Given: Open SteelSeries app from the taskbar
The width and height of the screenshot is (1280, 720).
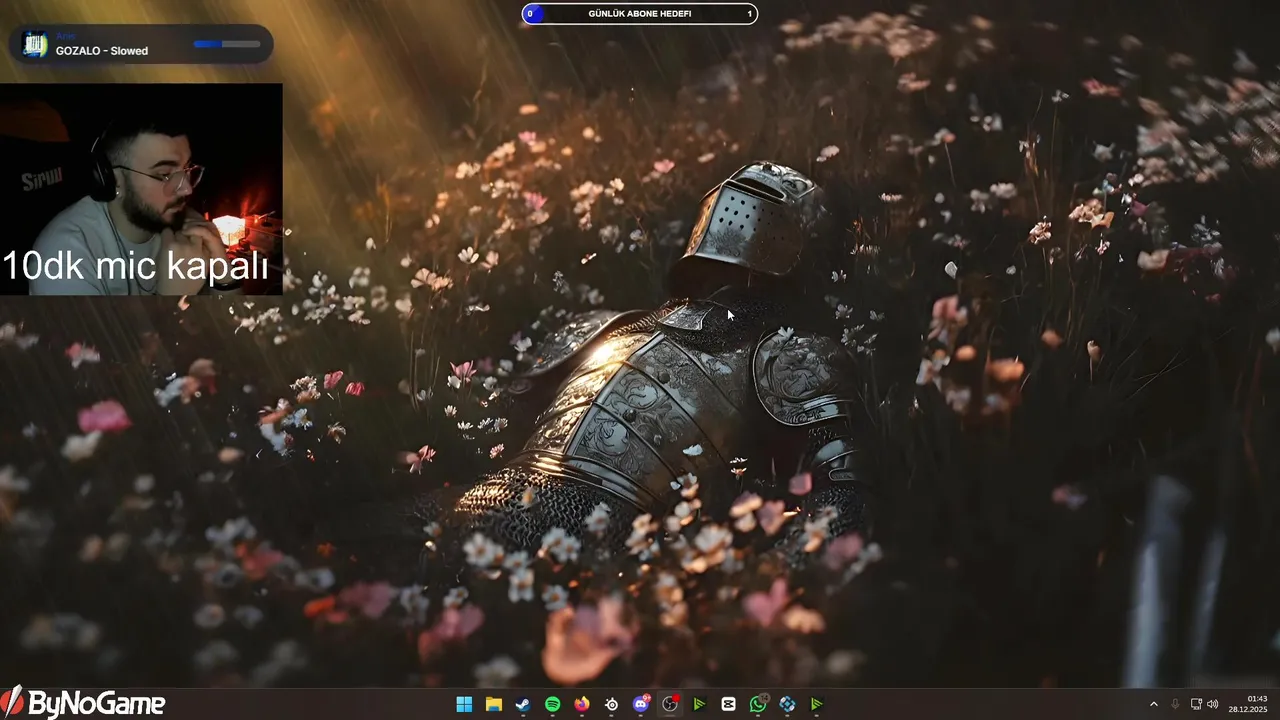Looking at the screenshot, I should [611, 704].
